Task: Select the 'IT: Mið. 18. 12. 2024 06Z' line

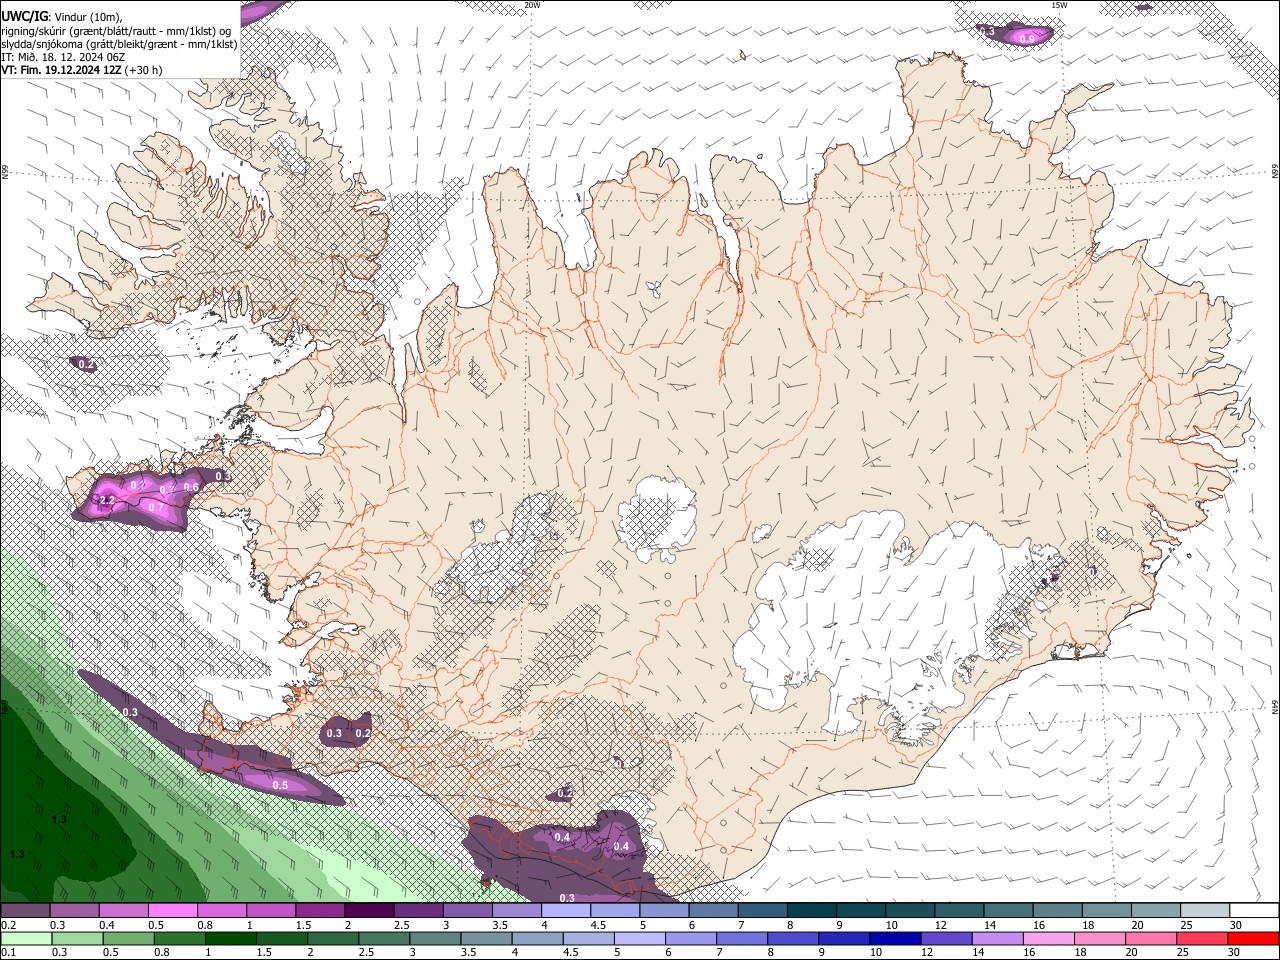Action: click(x=63, y=57)
